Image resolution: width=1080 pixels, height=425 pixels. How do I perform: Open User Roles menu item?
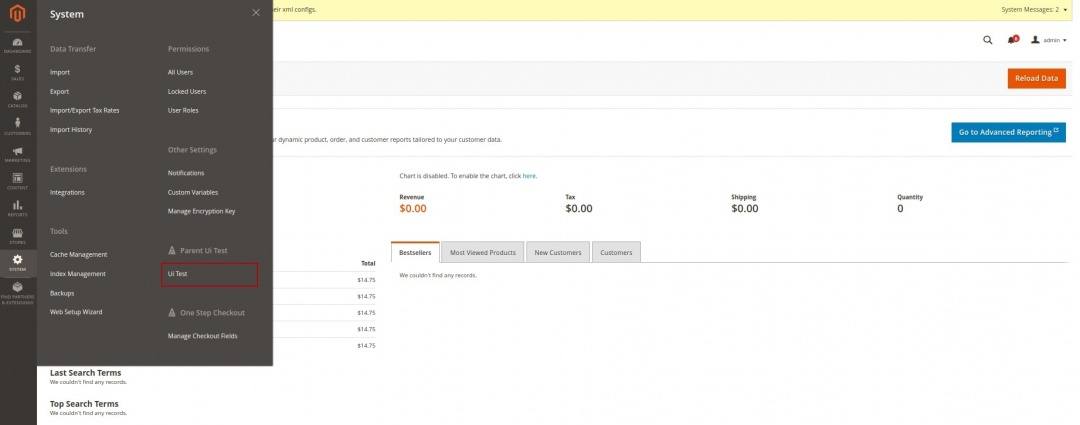(x=183, y=110)
